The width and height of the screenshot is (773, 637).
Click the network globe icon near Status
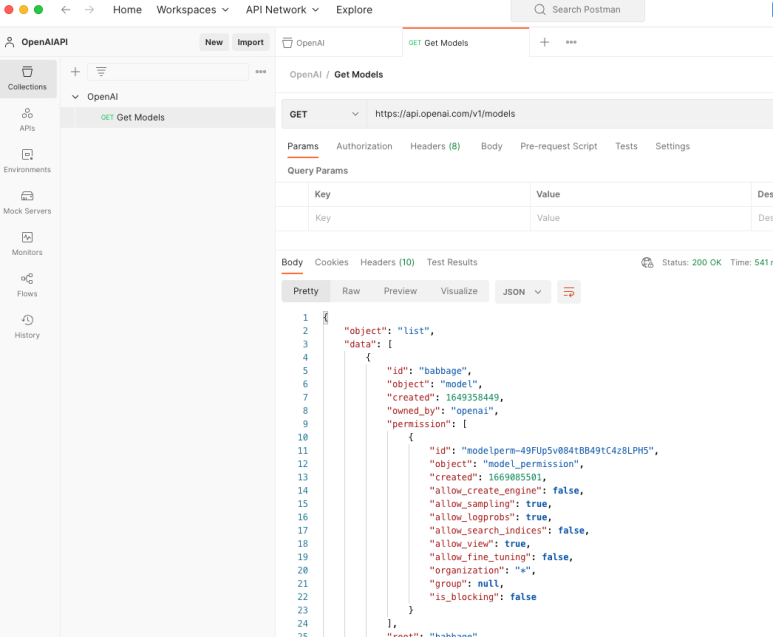(647, 262)
